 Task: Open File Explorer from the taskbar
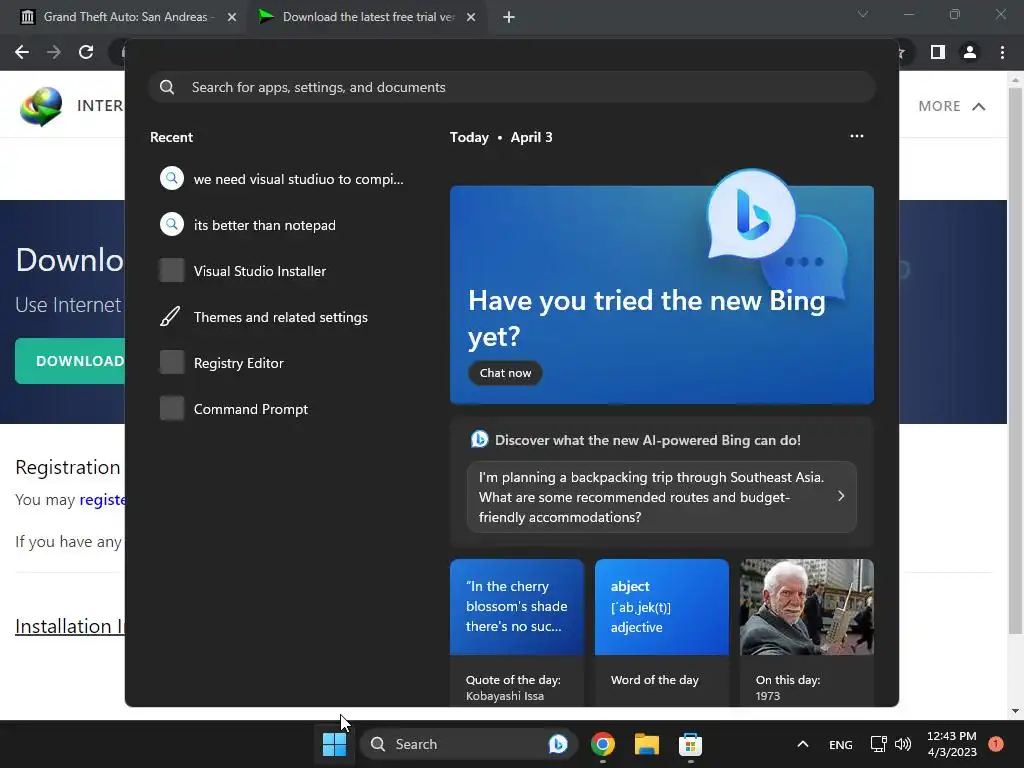coord(647,744)
